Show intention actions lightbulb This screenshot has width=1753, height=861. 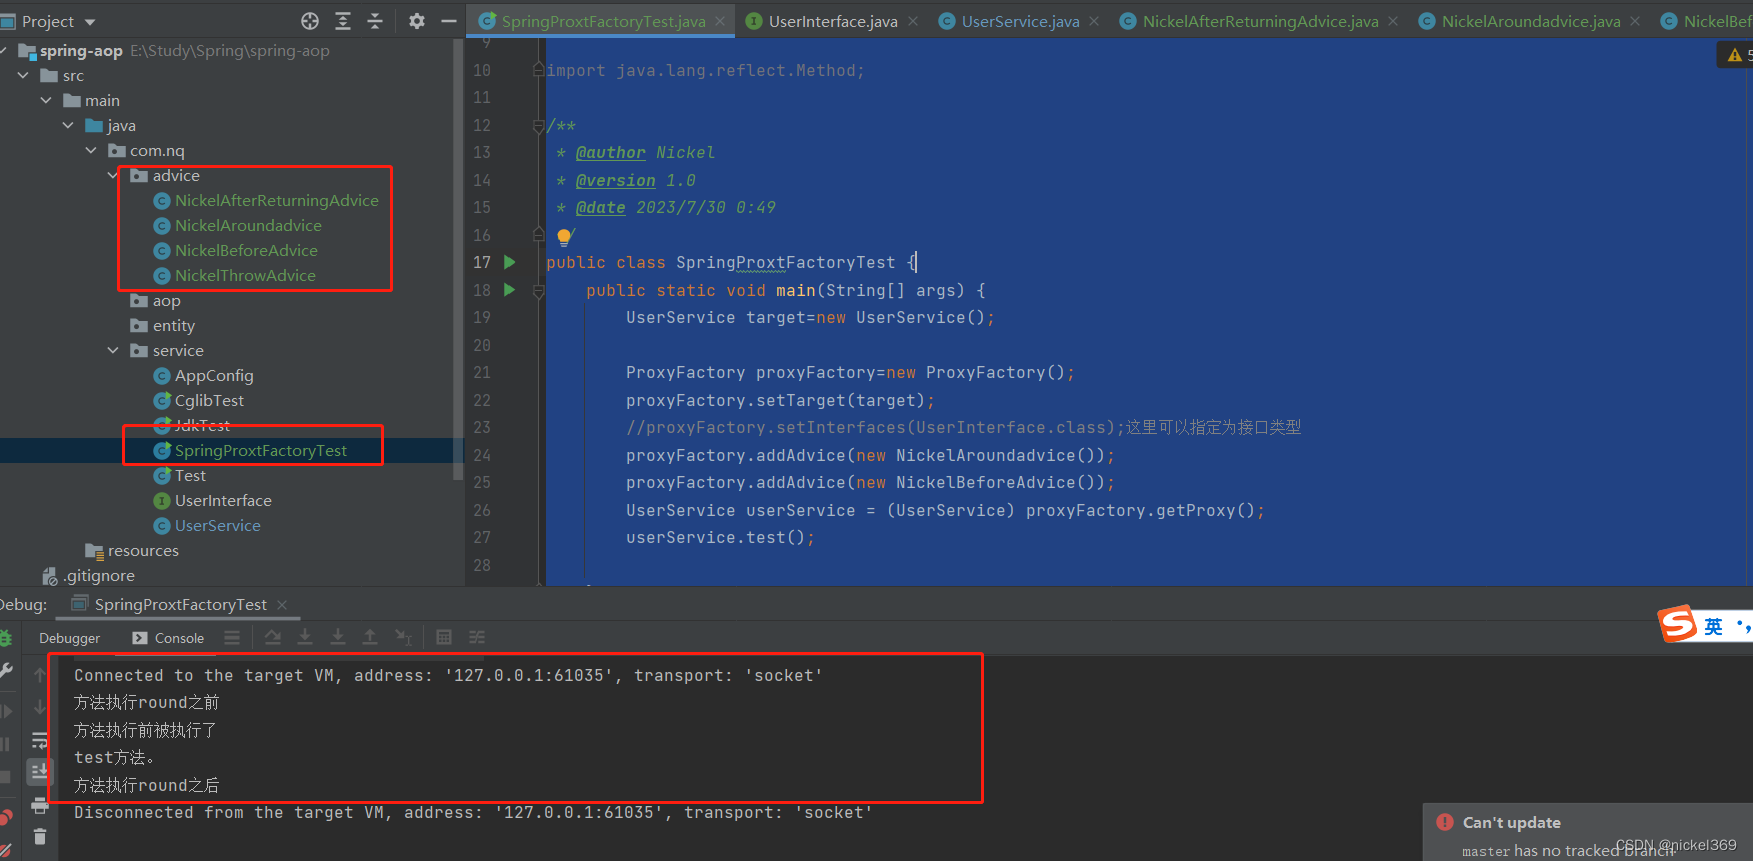pos(564,237)
